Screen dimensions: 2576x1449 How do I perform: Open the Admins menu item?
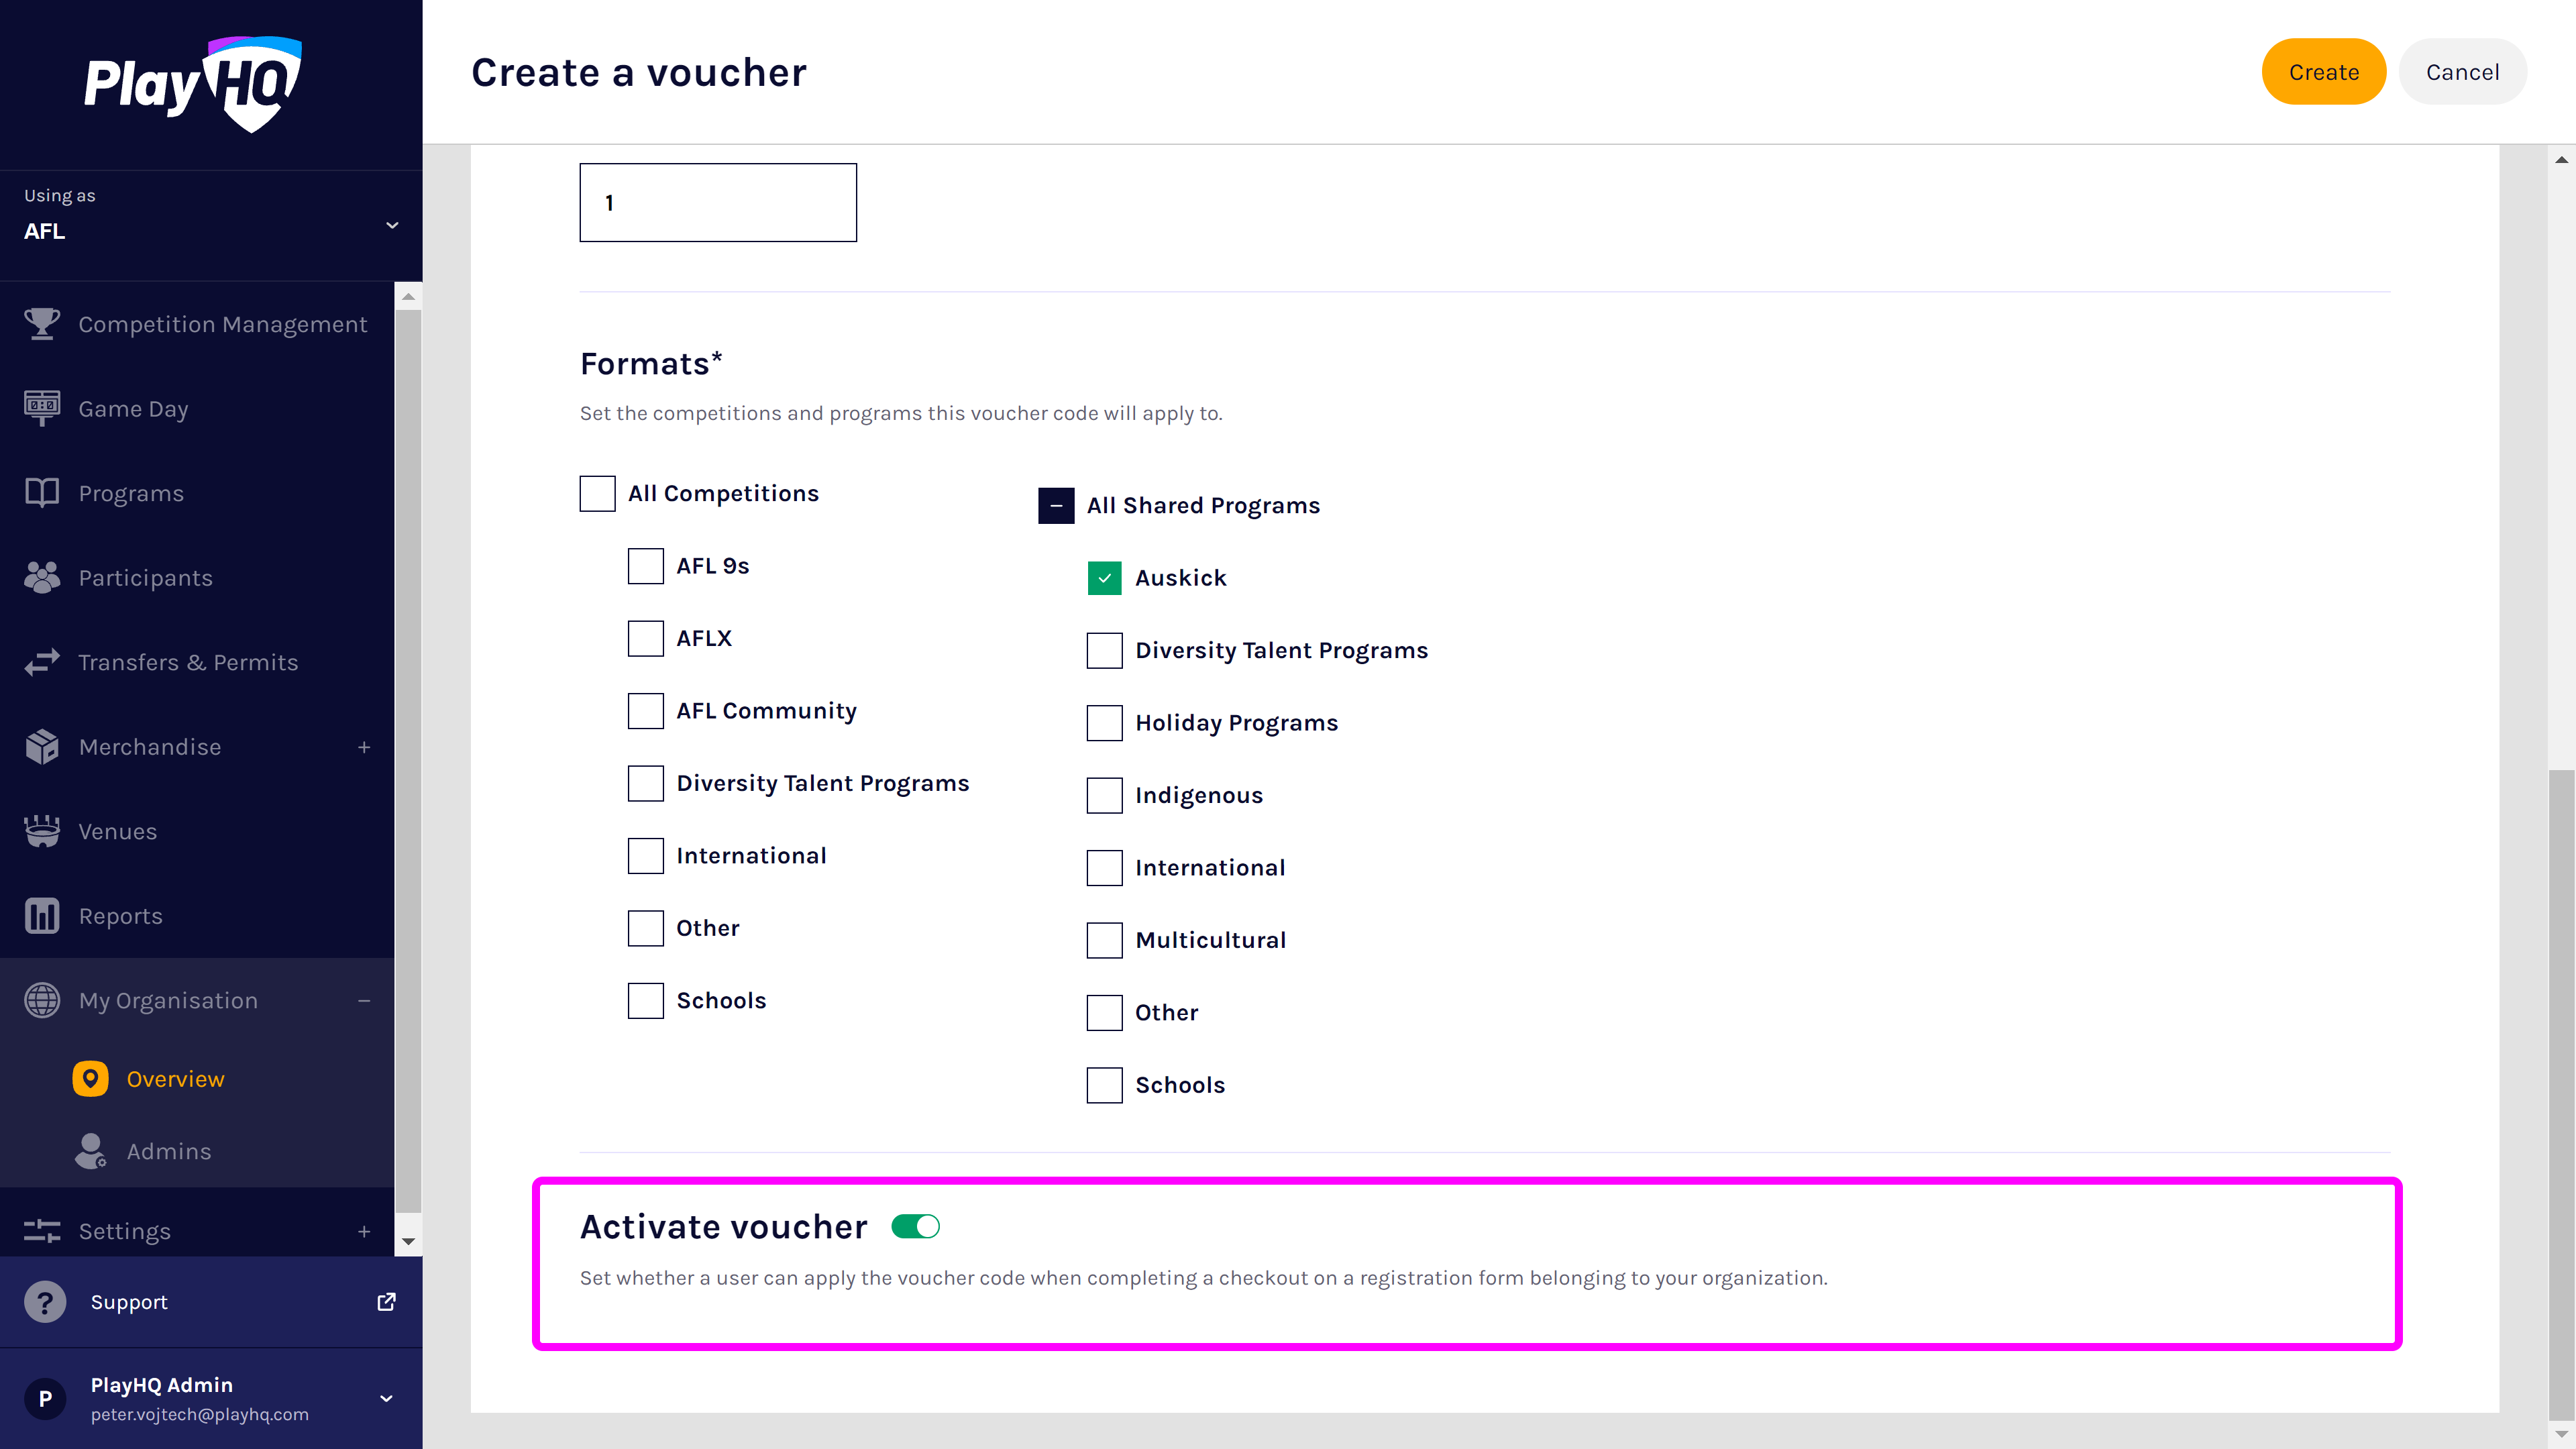coord(168,1152)
